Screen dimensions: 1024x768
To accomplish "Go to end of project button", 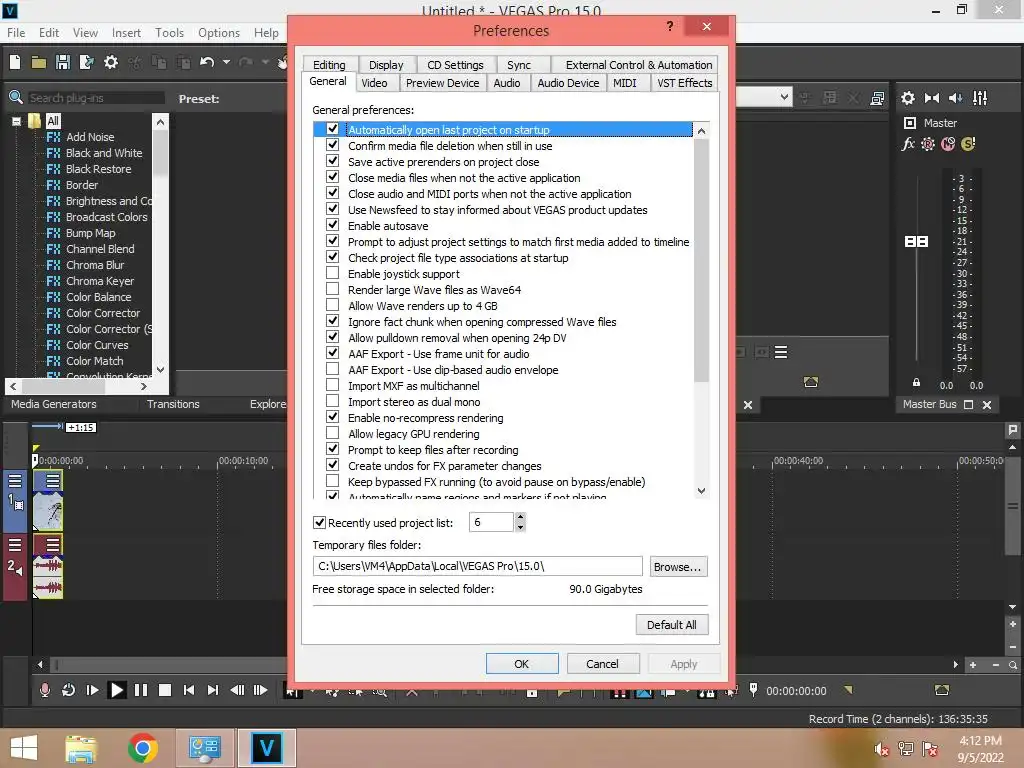I will (212, 690).
